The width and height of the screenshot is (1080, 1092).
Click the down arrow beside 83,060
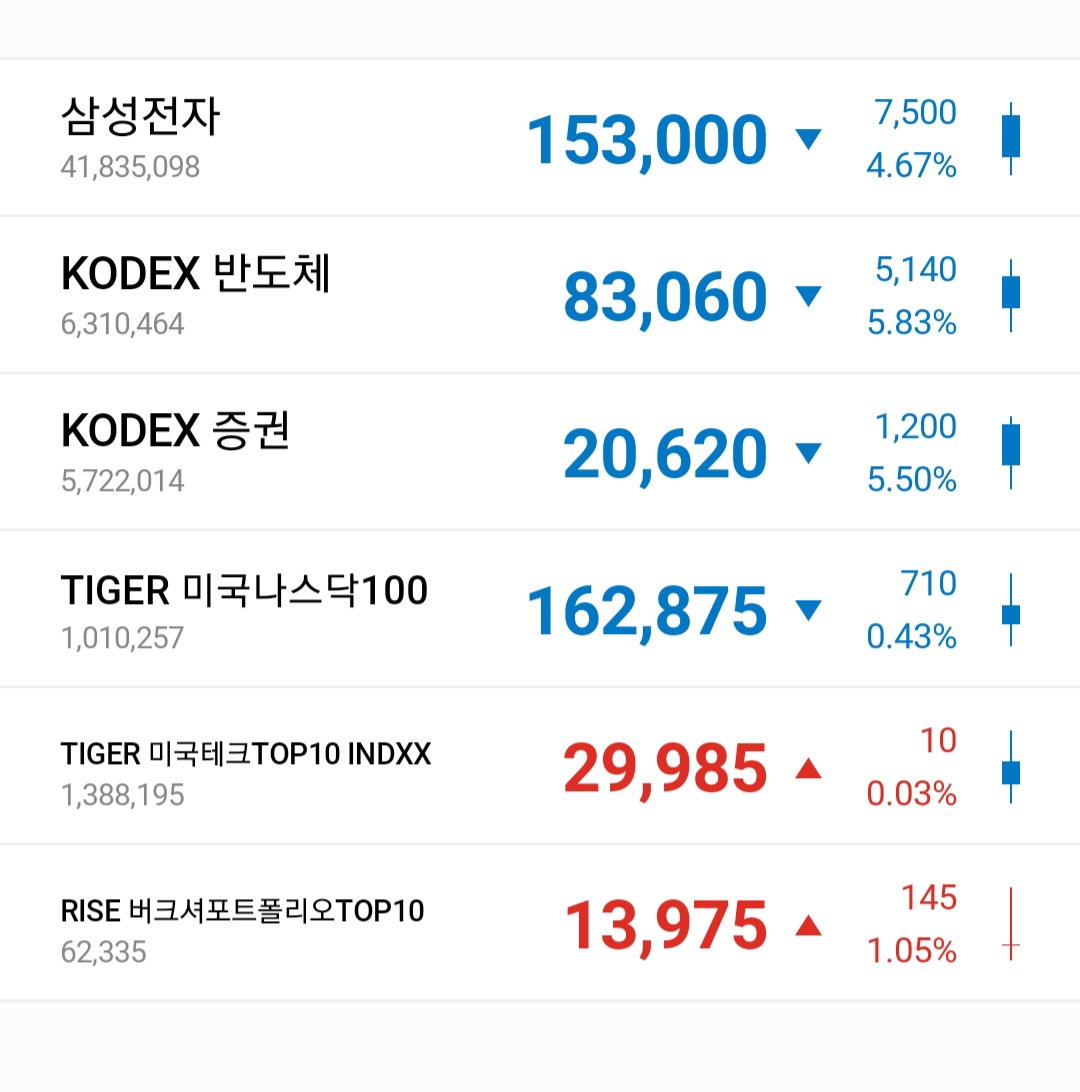808,296
